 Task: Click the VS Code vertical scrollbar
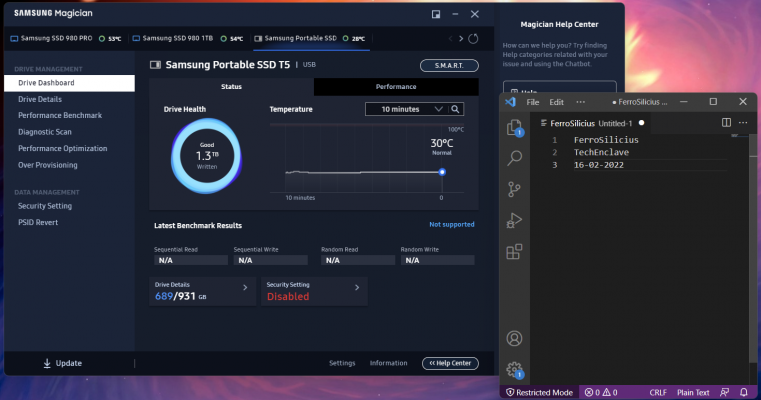(753, 248)
